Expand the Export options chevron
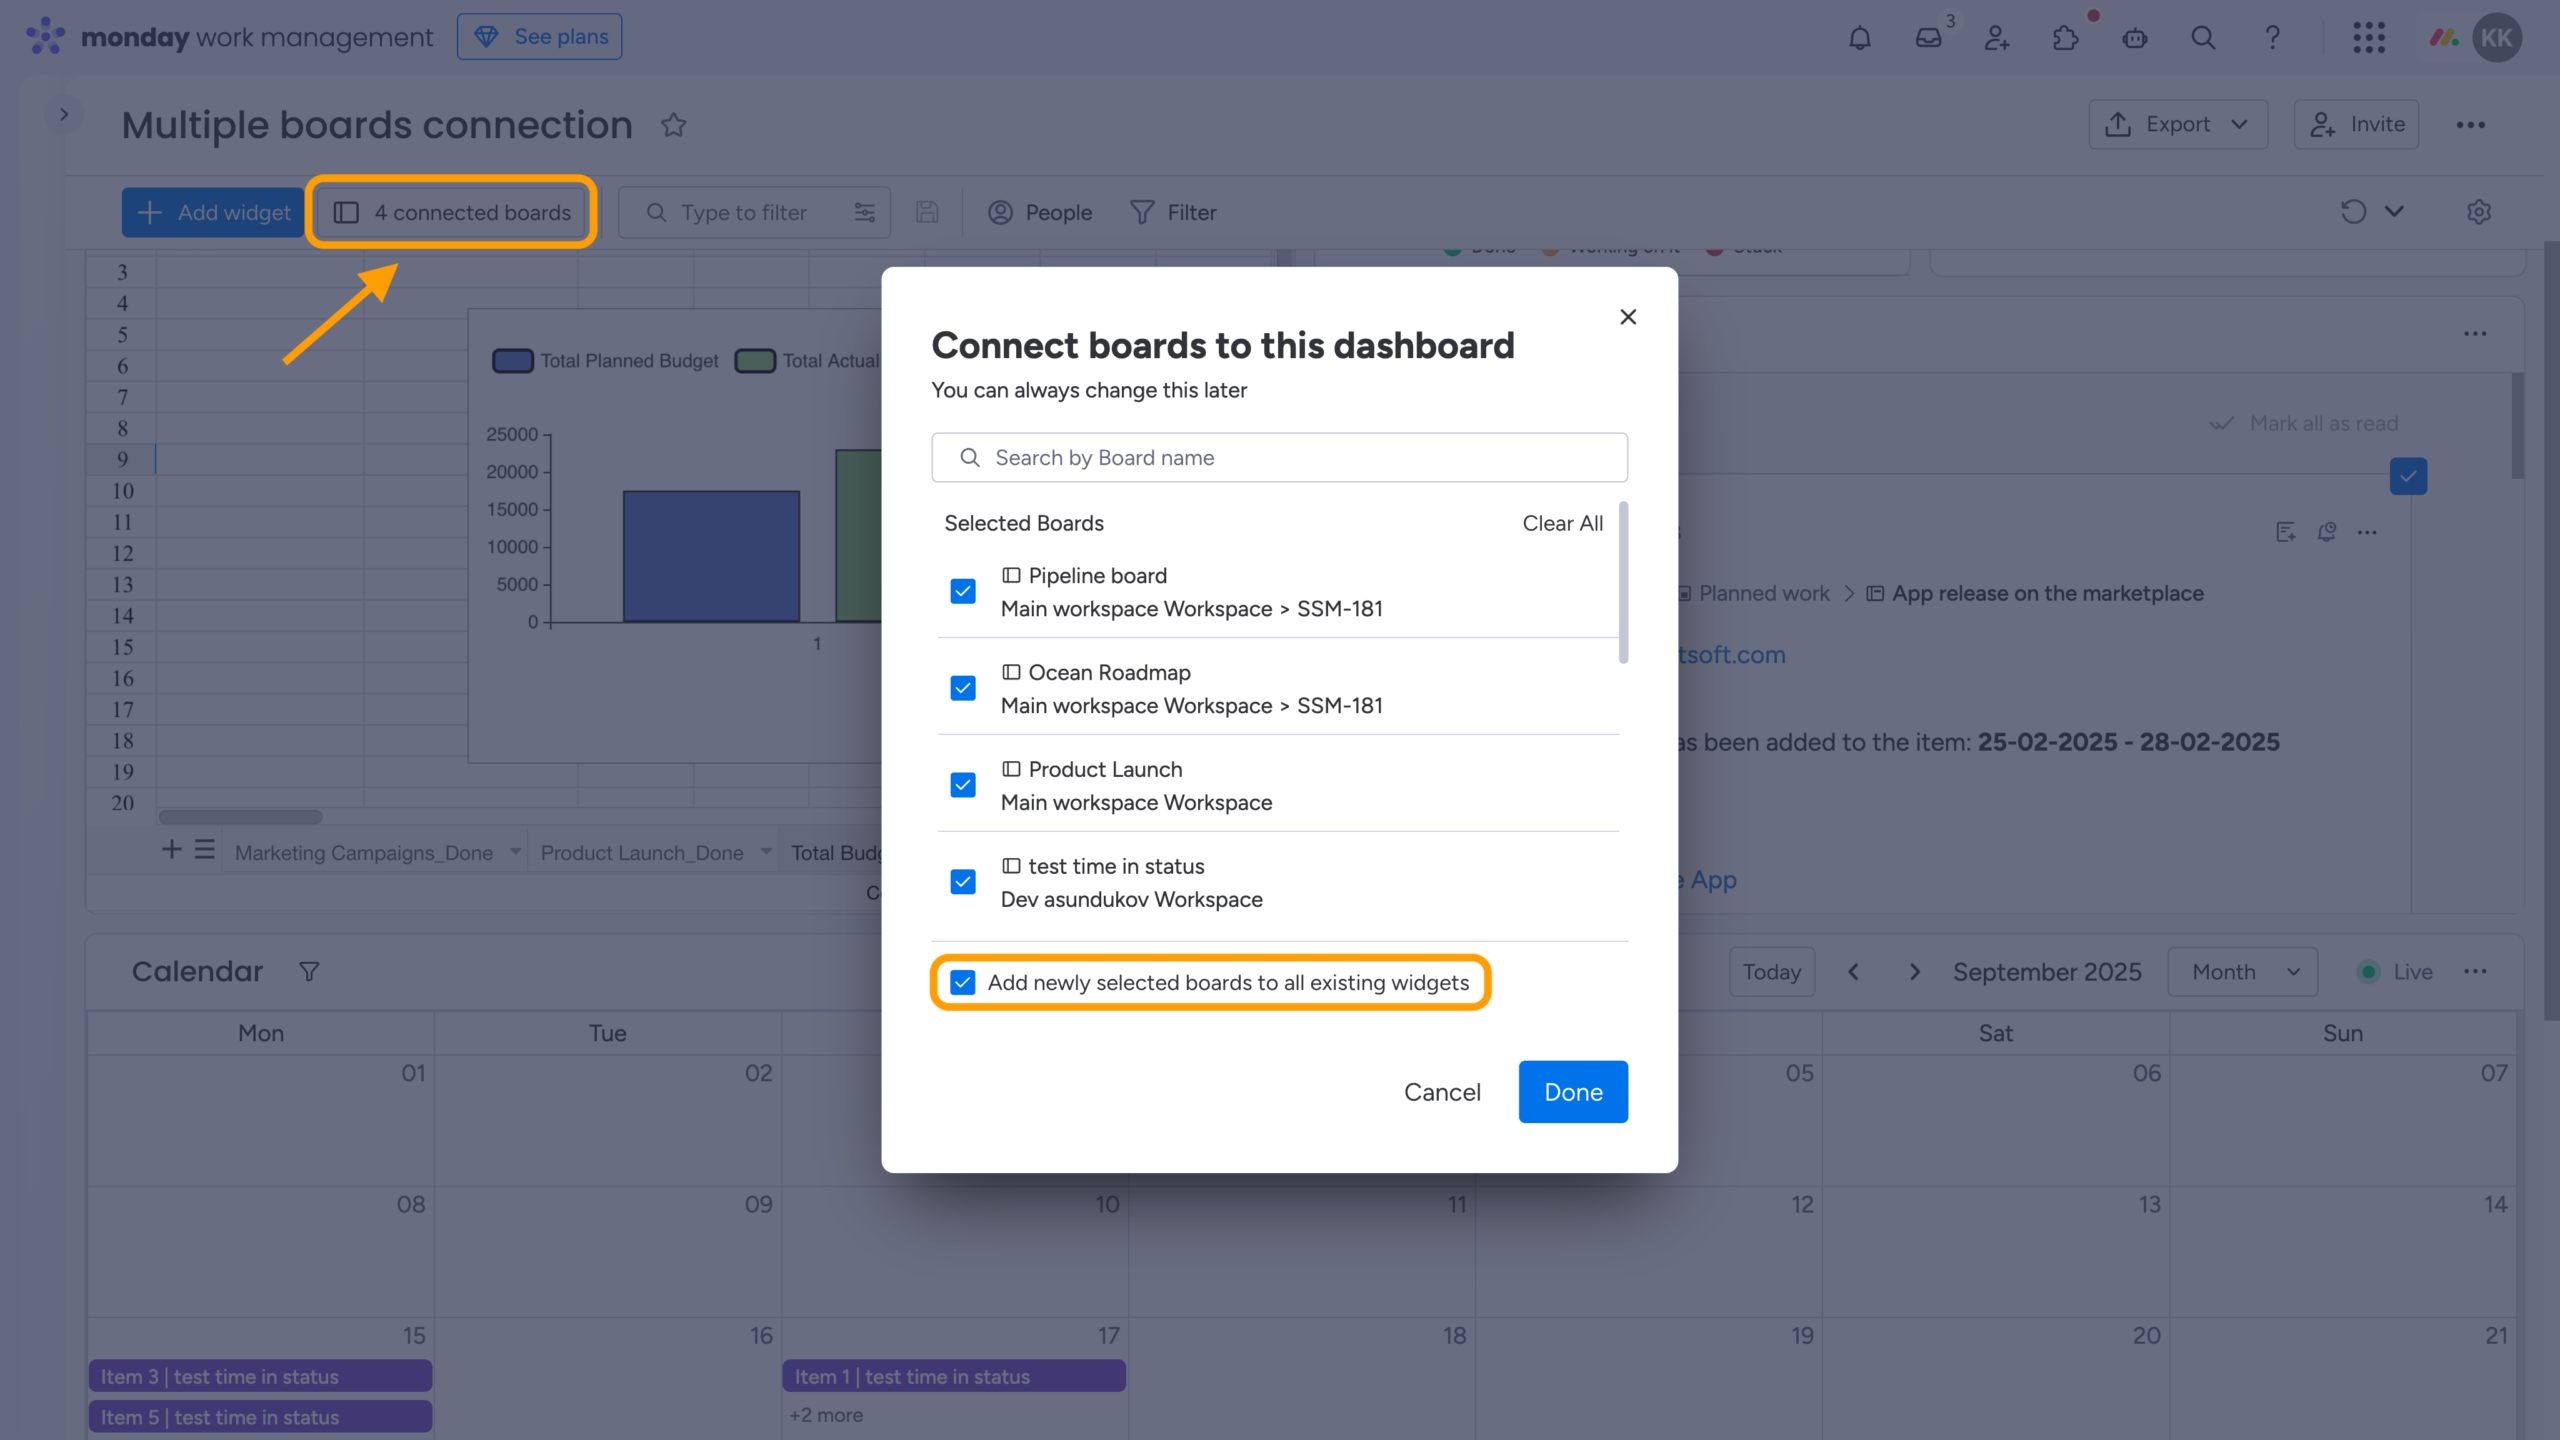Viewport: 2560px width, 1440px height. coord(2241,124)
